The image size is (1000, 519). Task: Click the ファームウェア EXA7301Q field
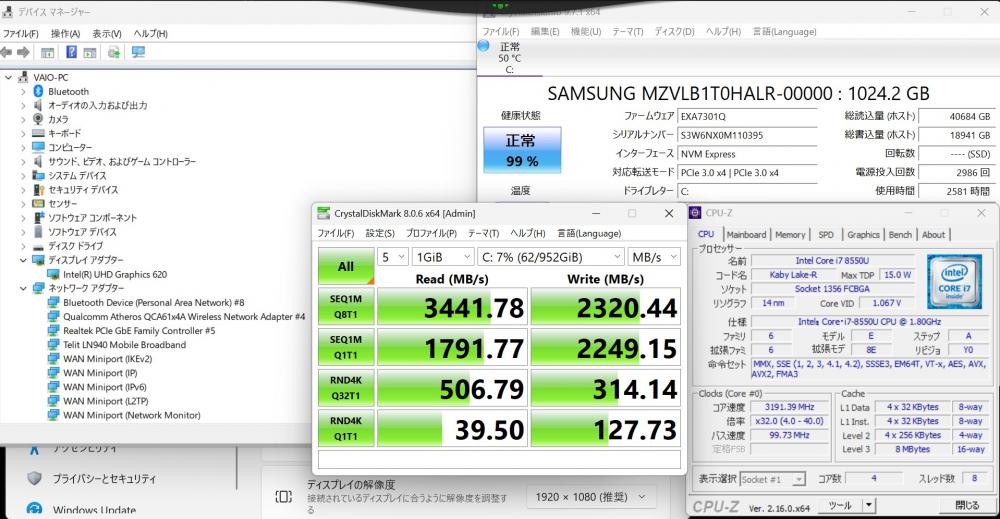747,117
